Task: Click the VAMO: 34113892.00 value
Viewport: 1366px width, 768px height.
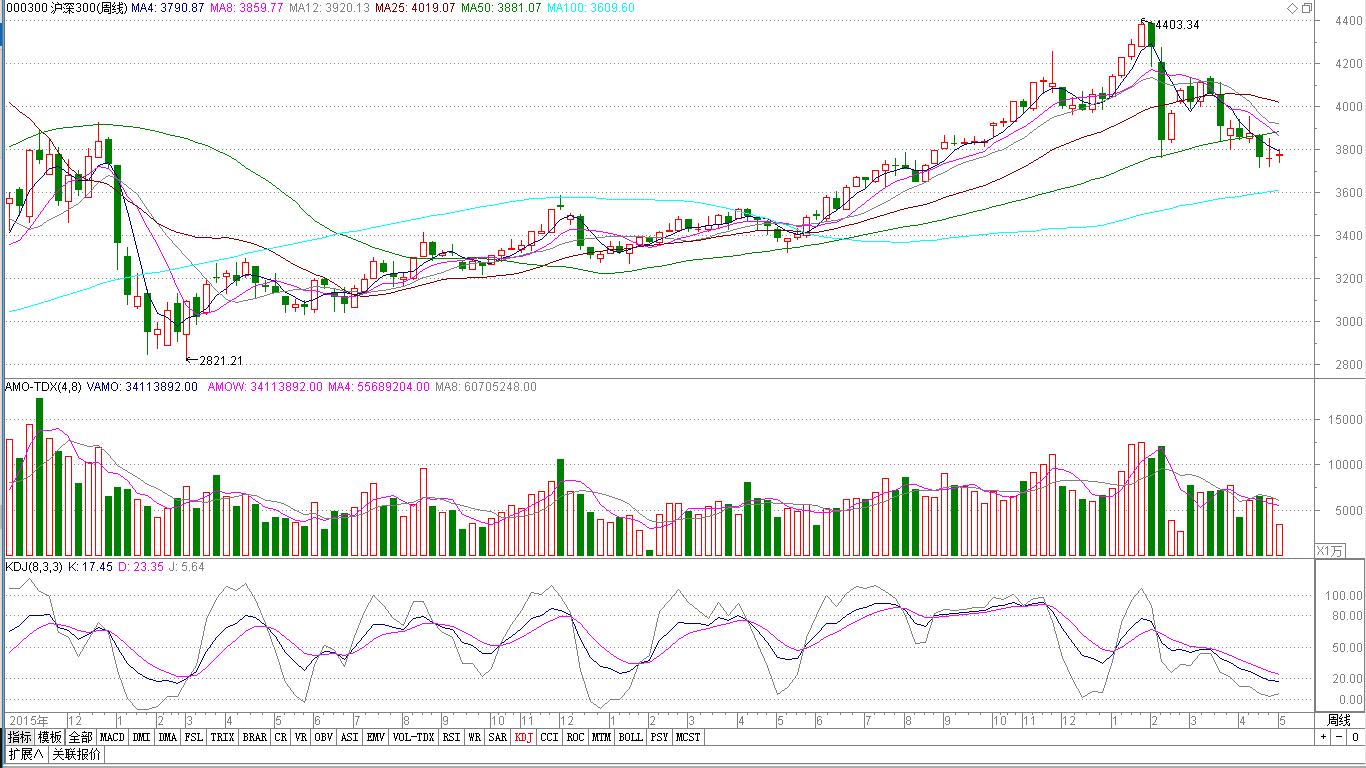Action: [142, 387]
